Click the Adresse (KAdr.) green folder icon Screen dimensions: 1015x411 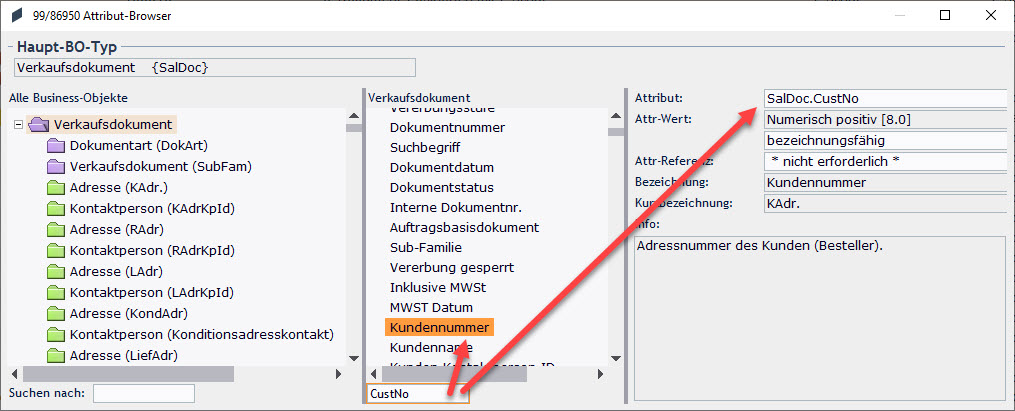(57, 188)
